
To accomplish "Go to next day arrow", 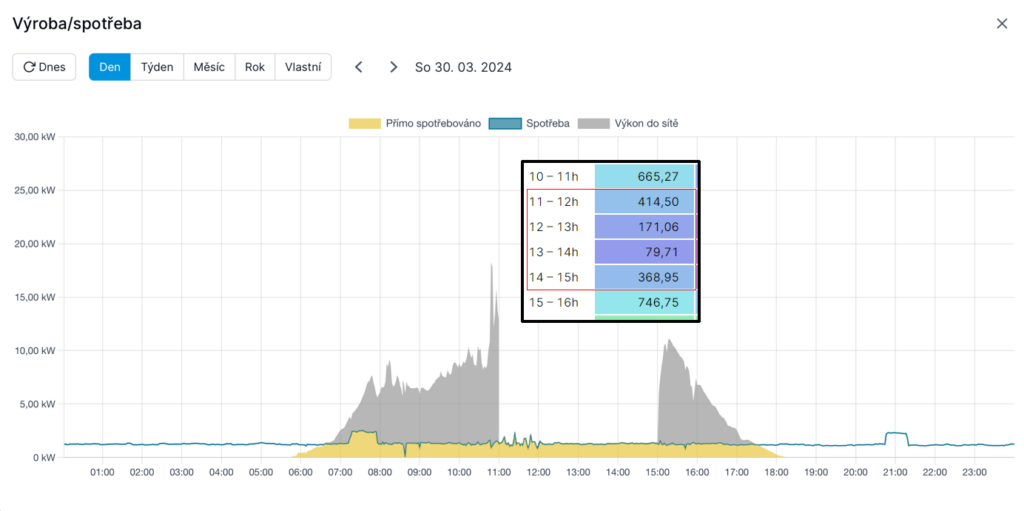I will pos(393,67).
